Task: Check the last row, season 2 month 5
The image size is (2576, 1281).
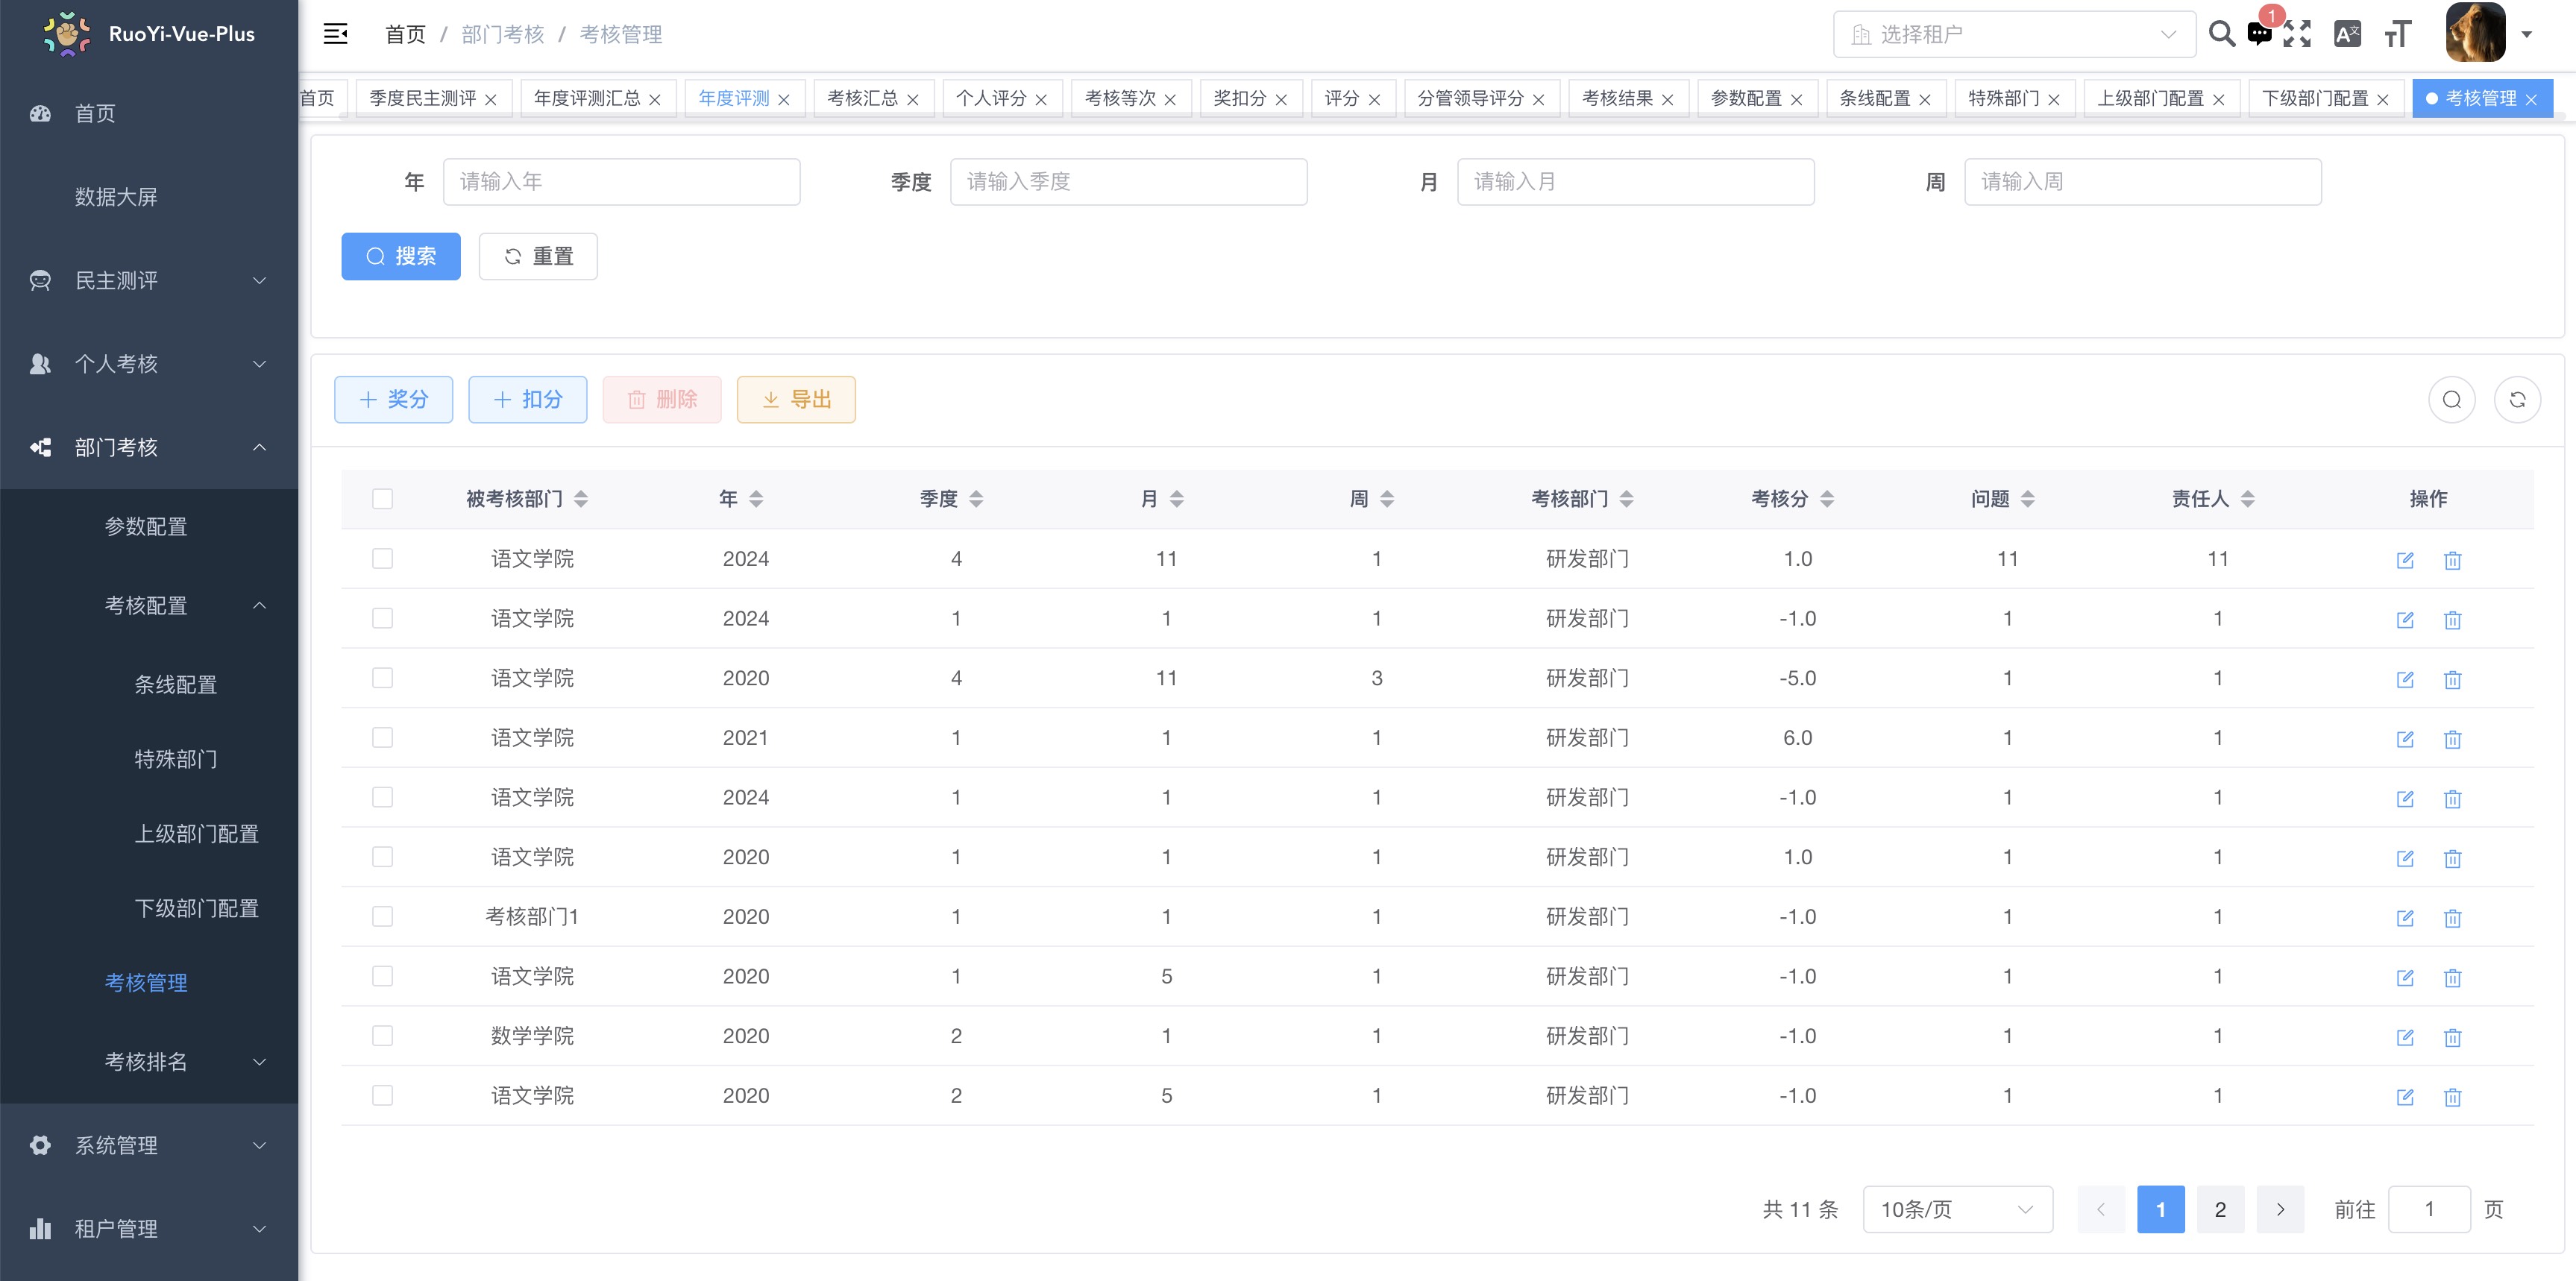Action: (x=382, y=1095)
